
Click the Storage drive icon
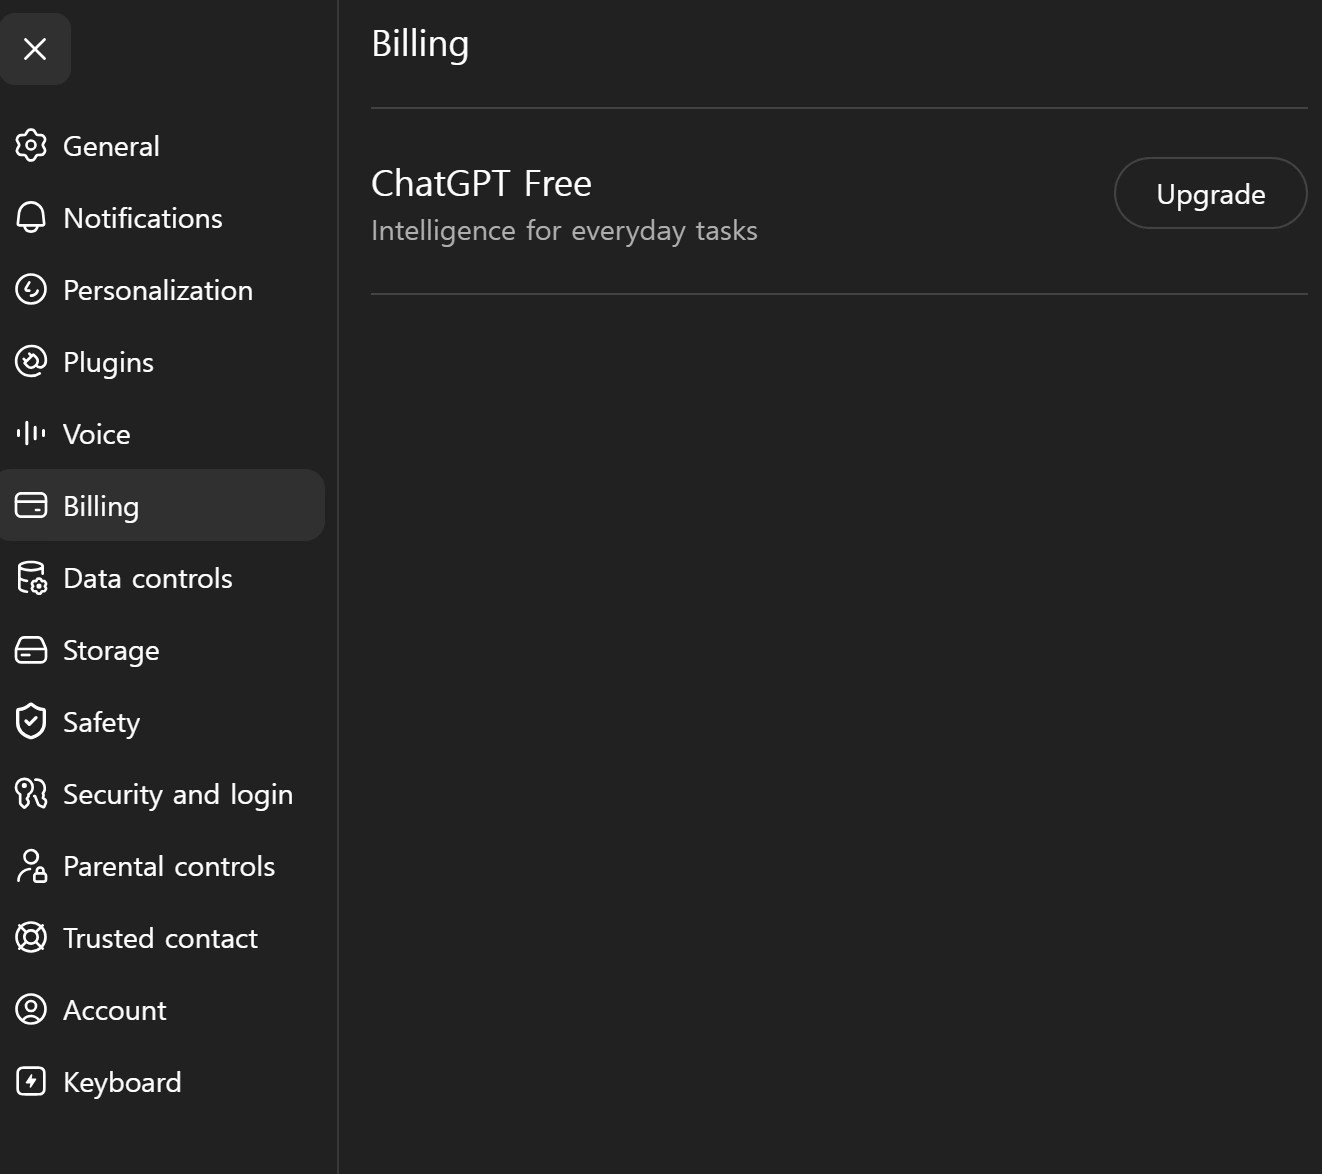[x=31, y=650]
